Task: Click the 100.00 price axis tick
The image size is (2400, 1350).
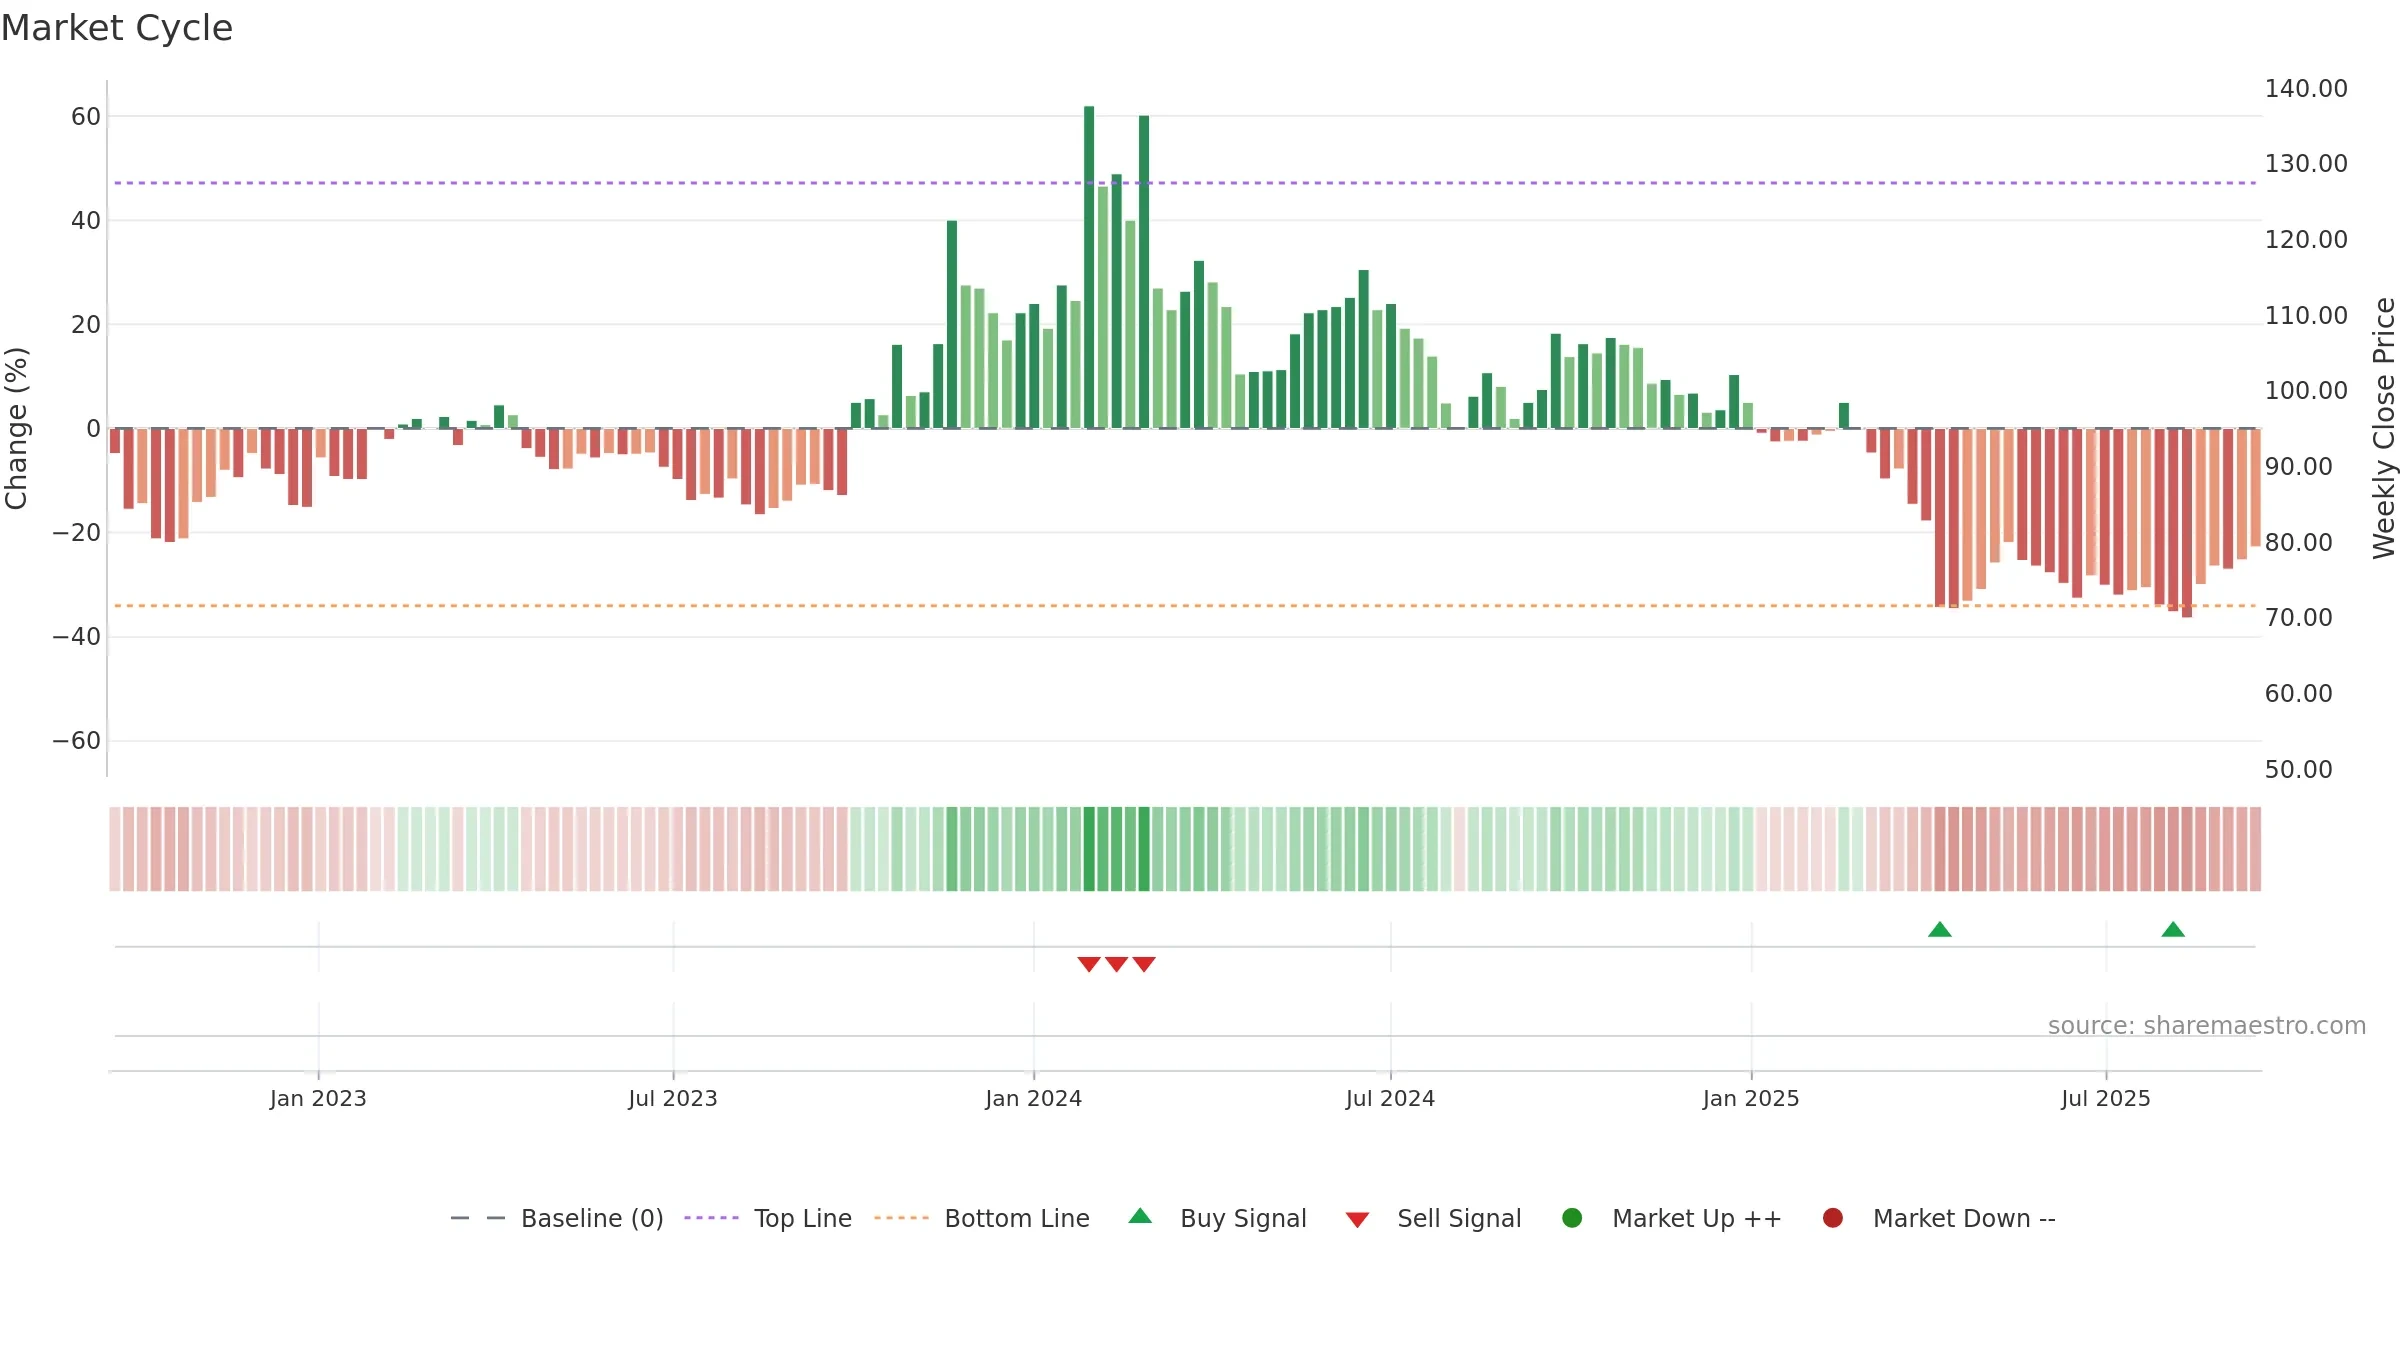Action: click(2306, 391)
